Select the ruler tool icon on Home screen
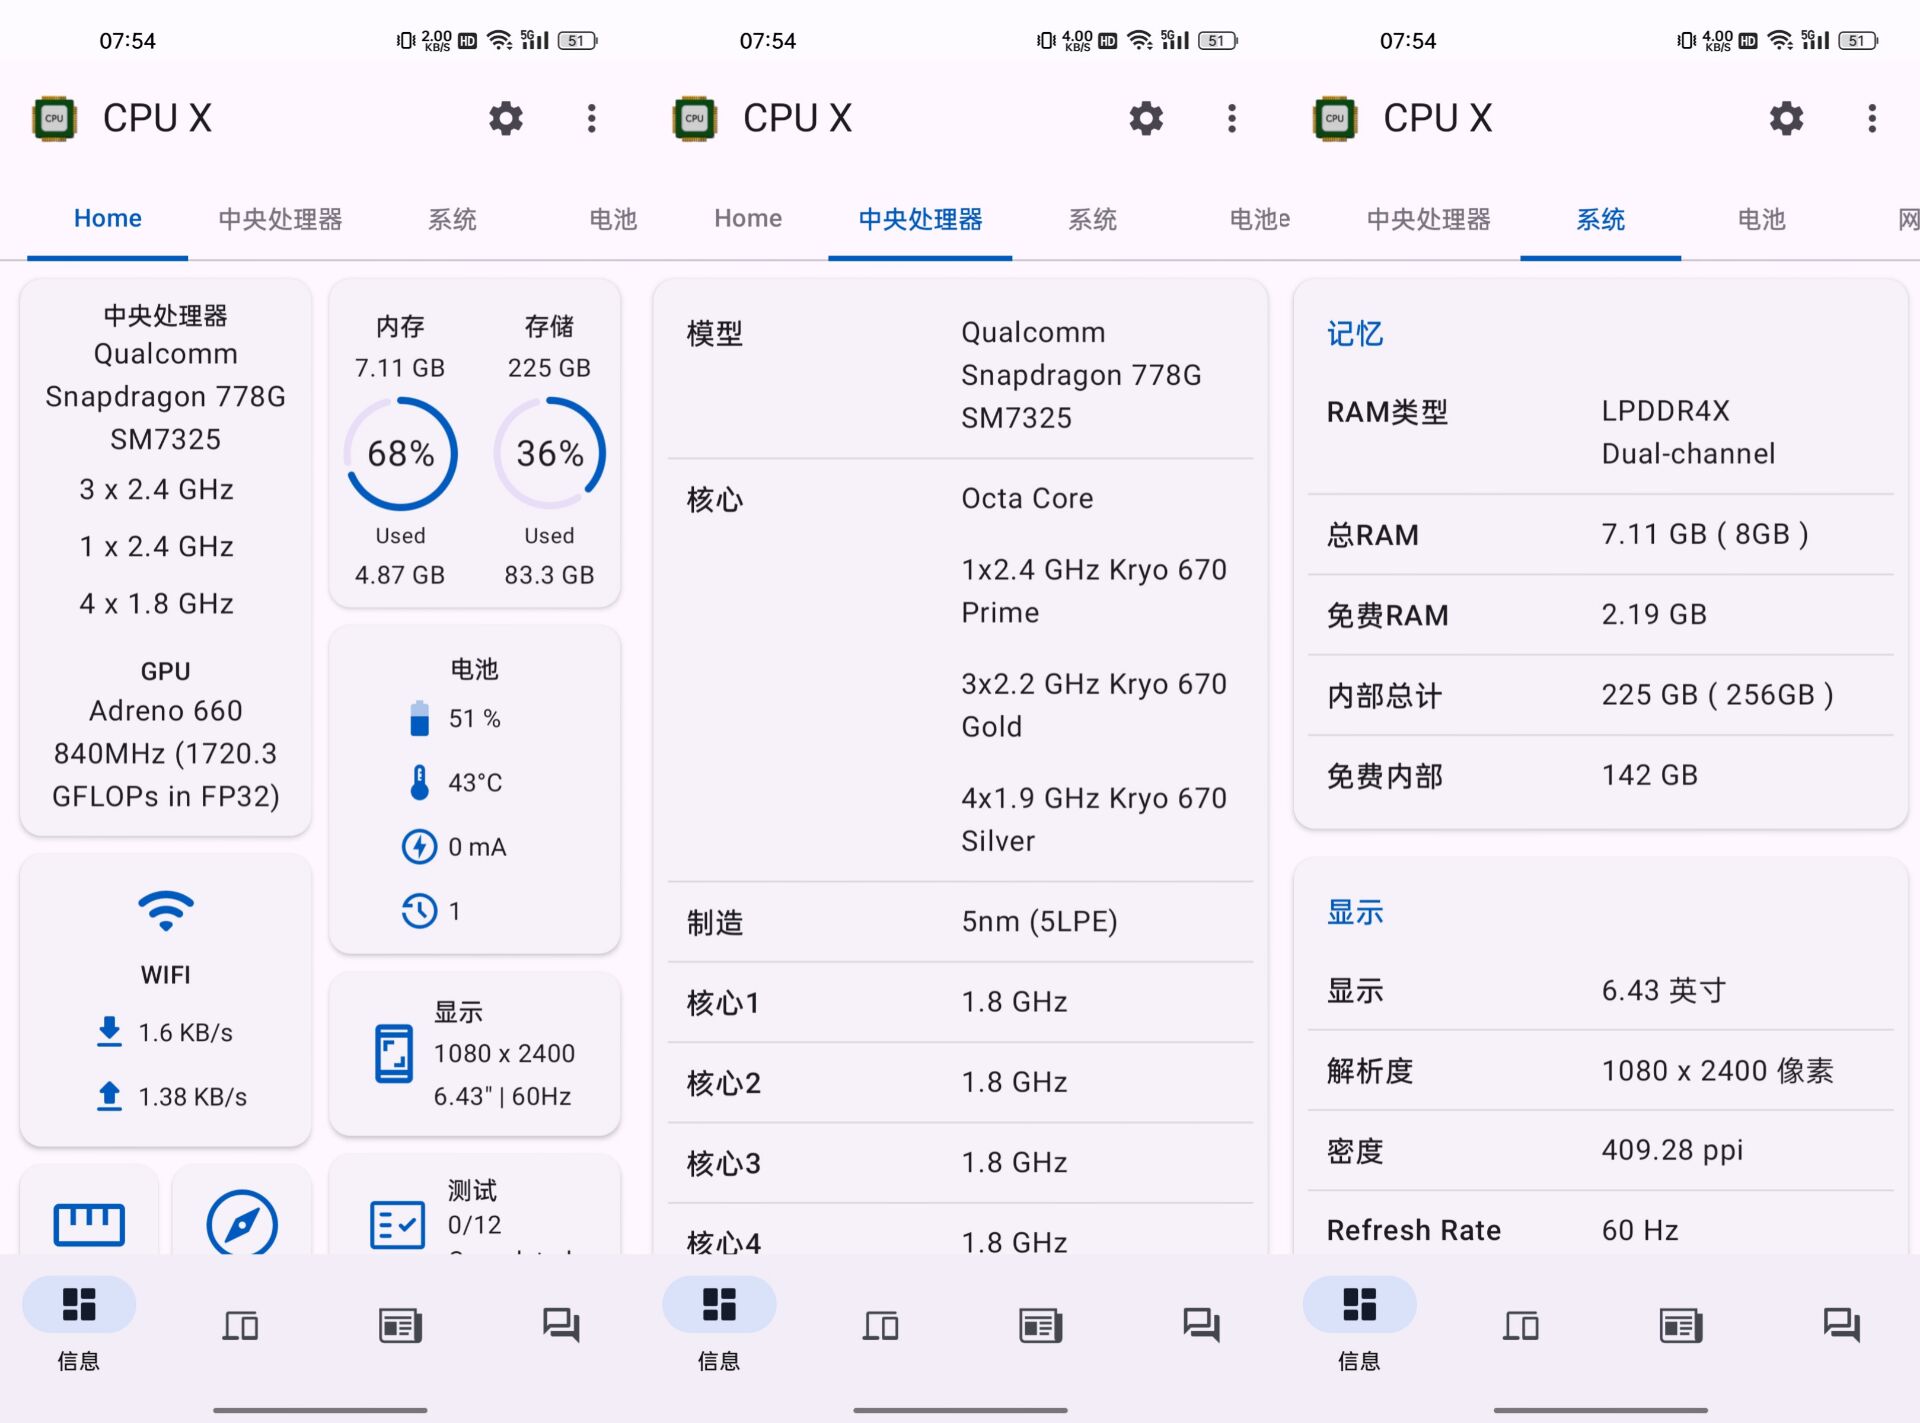 click(x=89, y=1222)
